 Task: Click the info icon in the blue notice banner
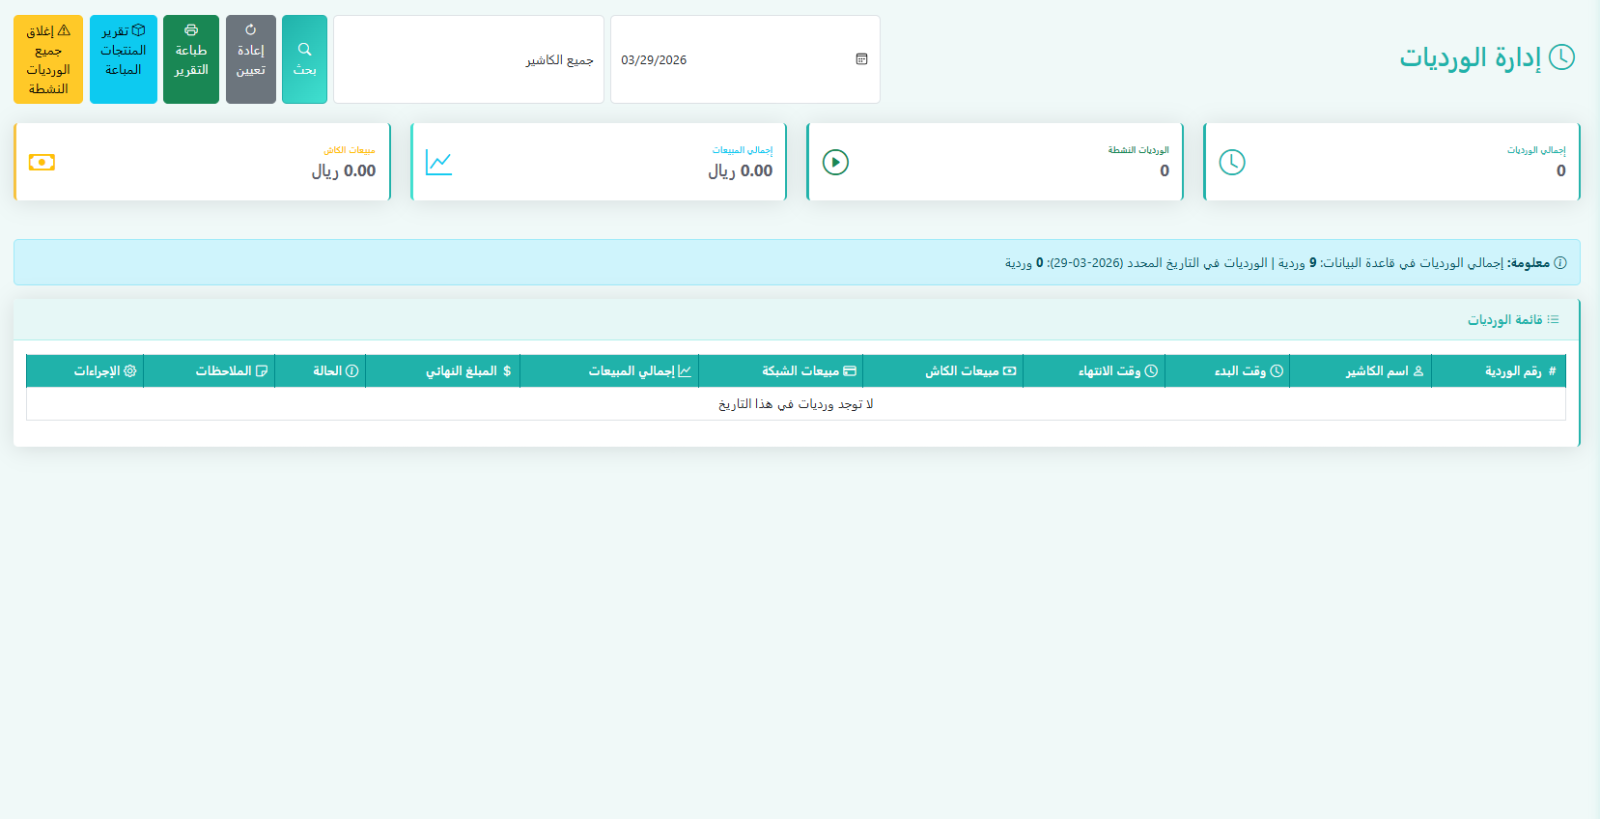coord(1560,263)
